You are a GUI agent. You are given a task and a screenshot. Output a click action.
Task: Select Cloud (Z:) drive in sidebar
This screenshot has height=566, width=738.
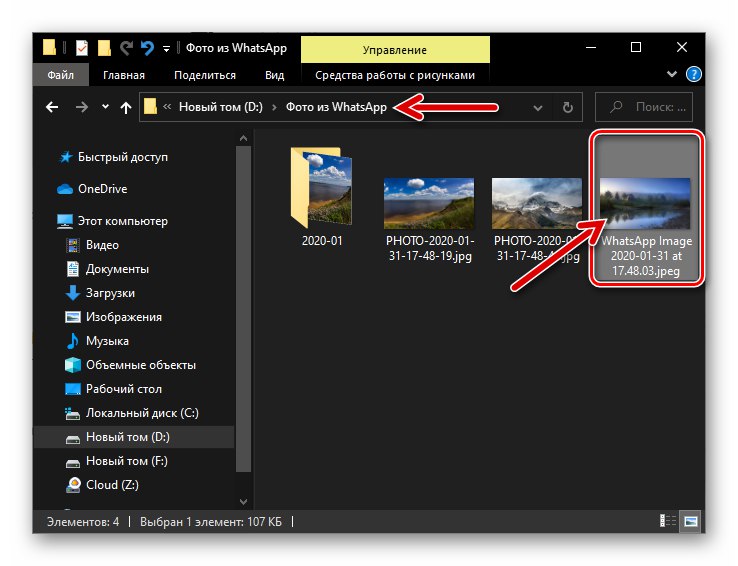(x=112, y=485)
